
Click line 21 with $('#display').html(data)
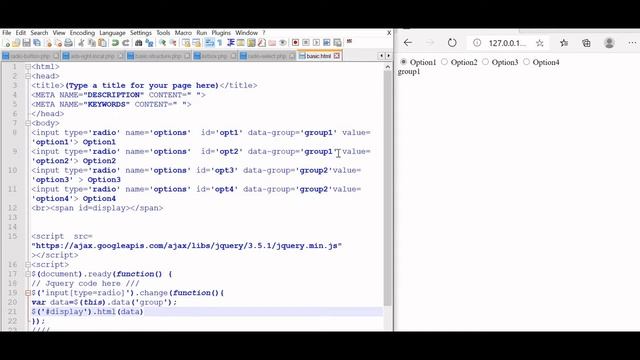87,312
